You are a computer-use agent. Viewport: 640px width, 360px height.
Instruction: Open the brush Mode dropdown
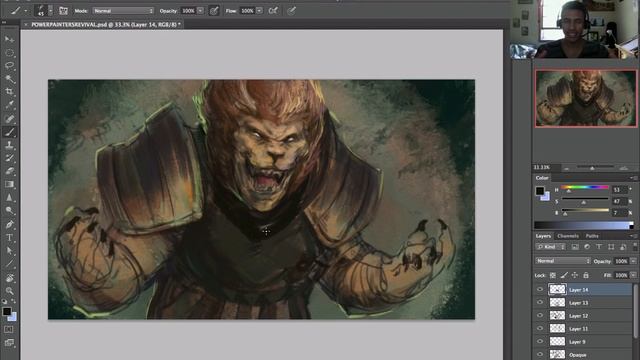[123, 11]
